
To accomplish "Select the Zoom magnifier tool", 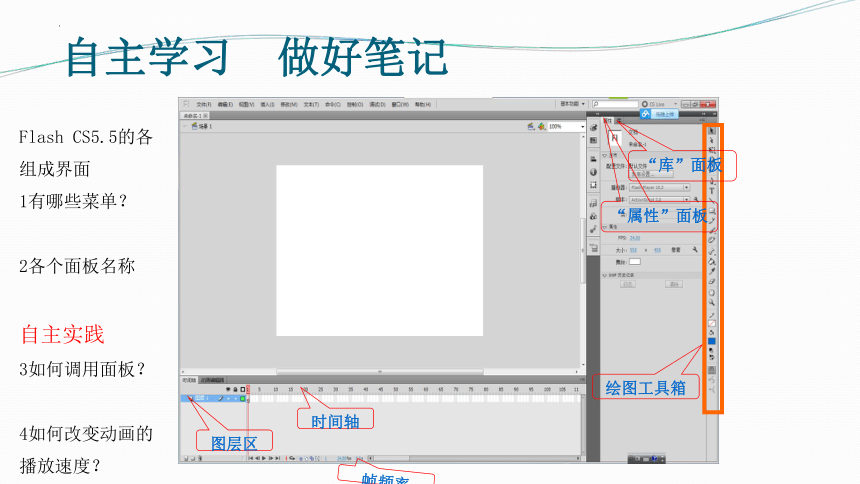I will pyautogui.click(x=711, y=302).
